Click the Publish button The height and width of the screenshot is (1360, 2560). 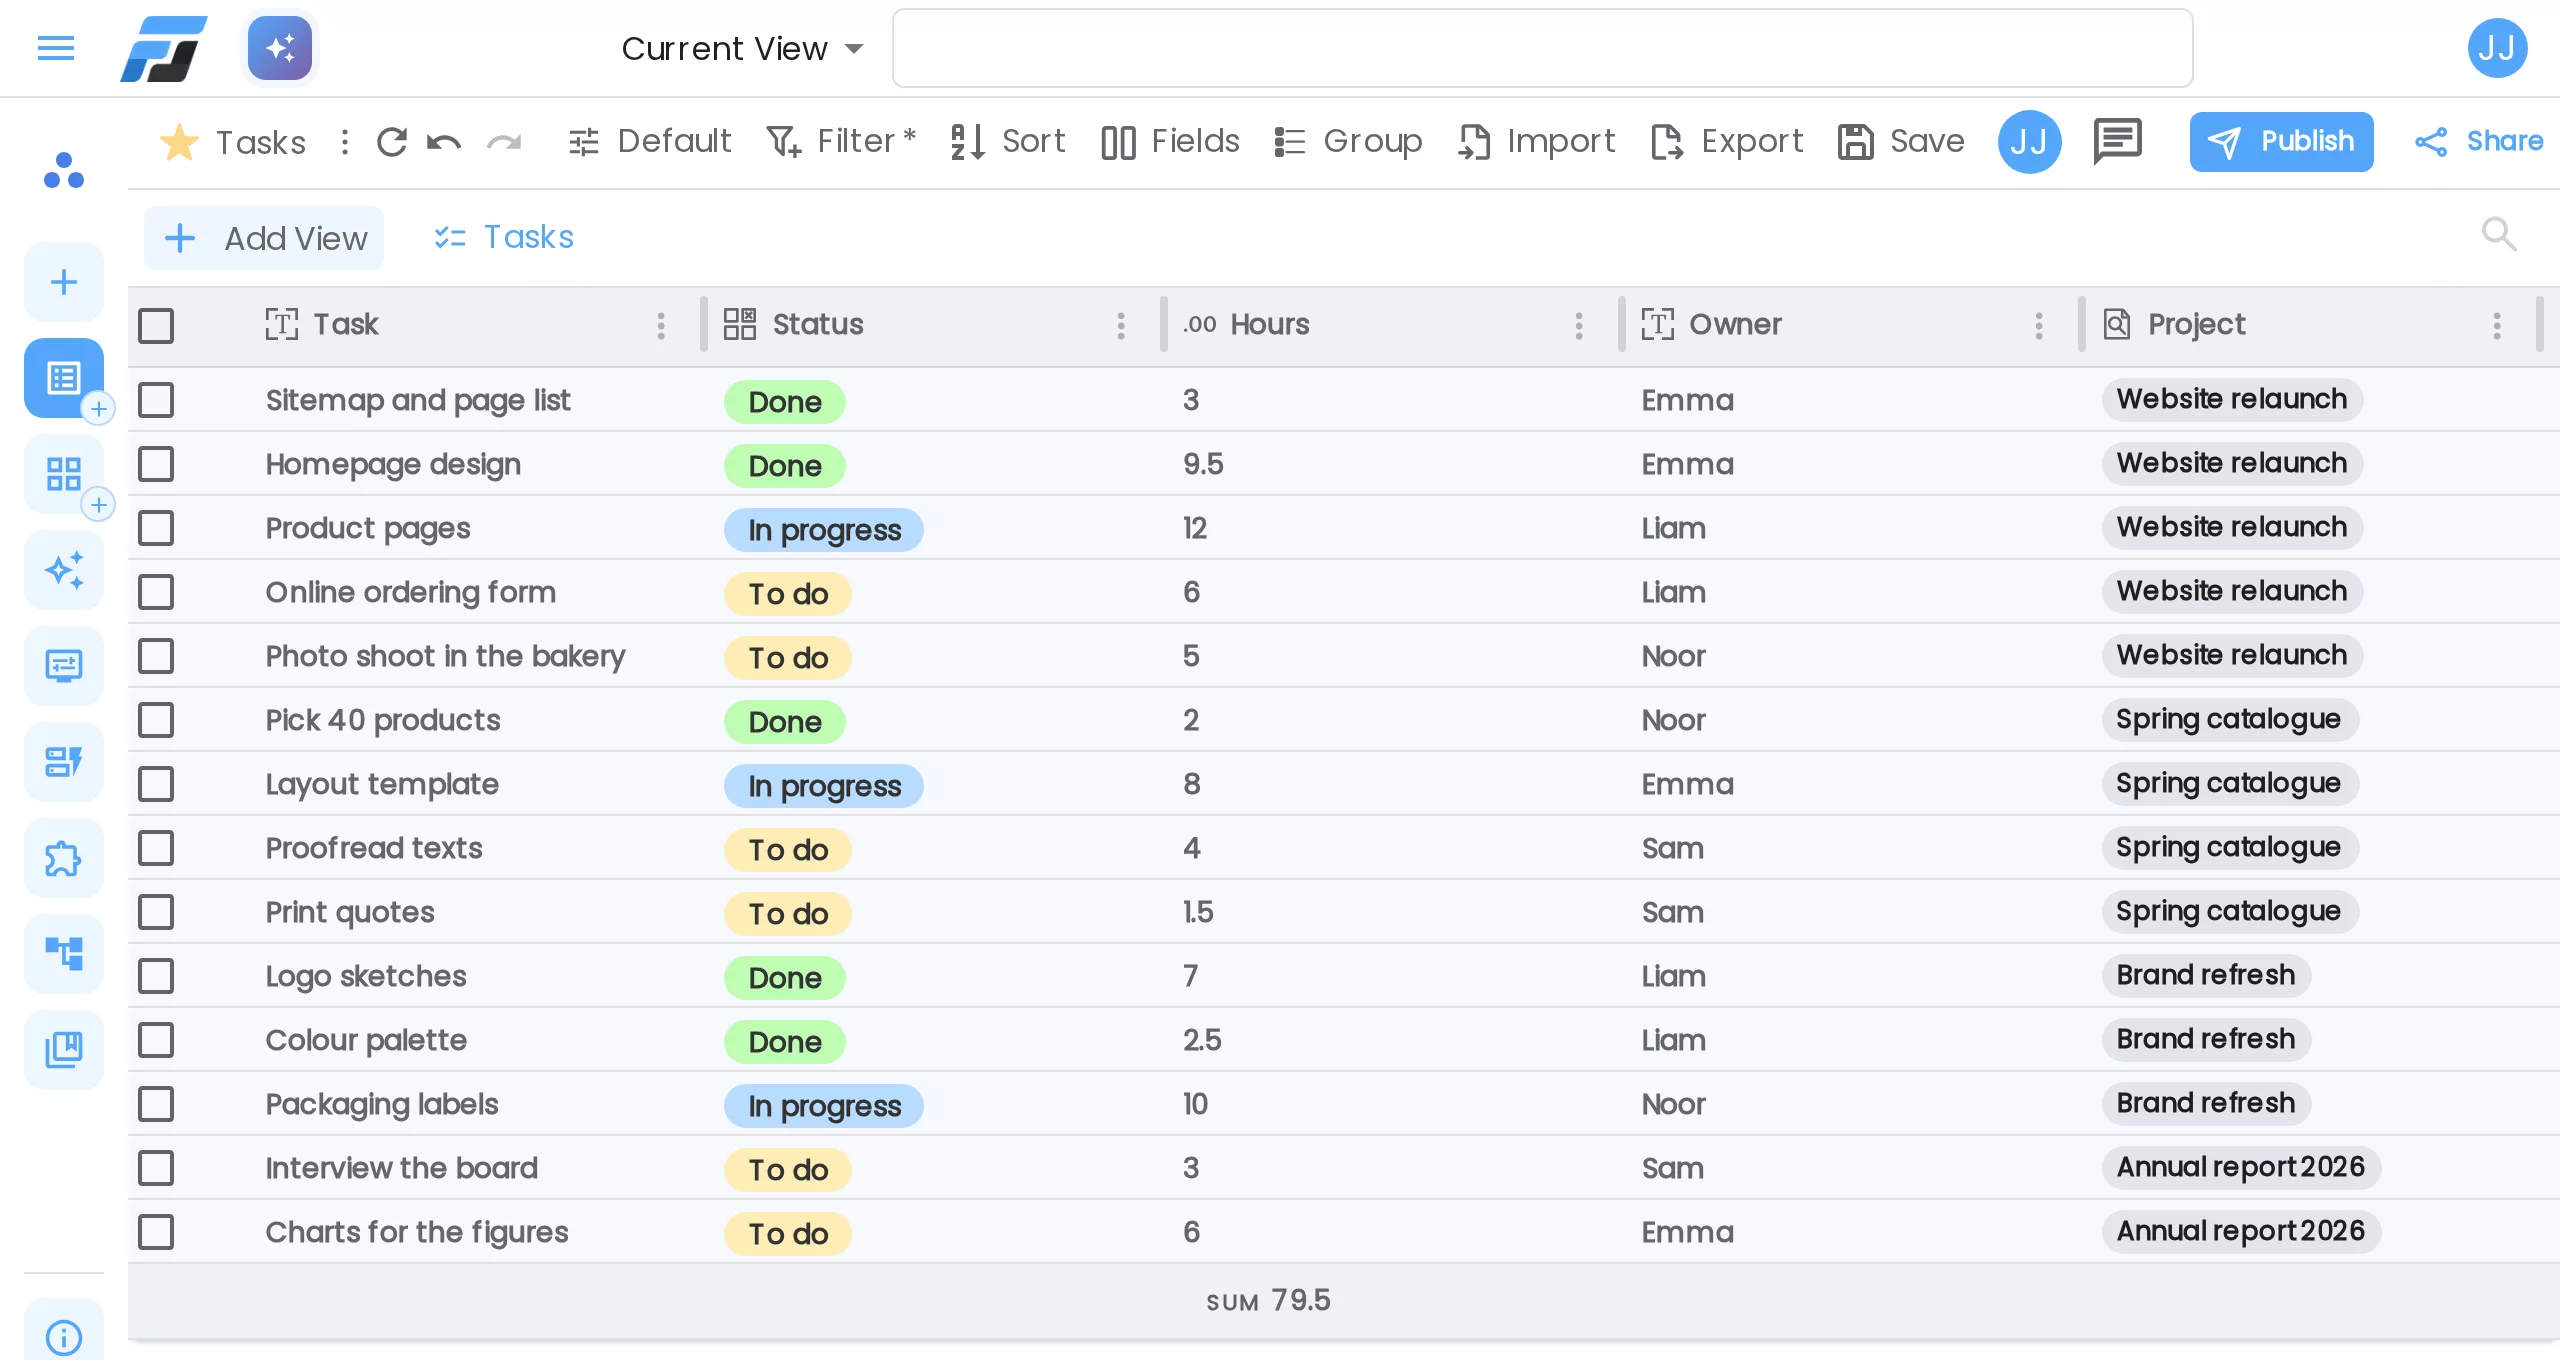tap(2281, 141)
